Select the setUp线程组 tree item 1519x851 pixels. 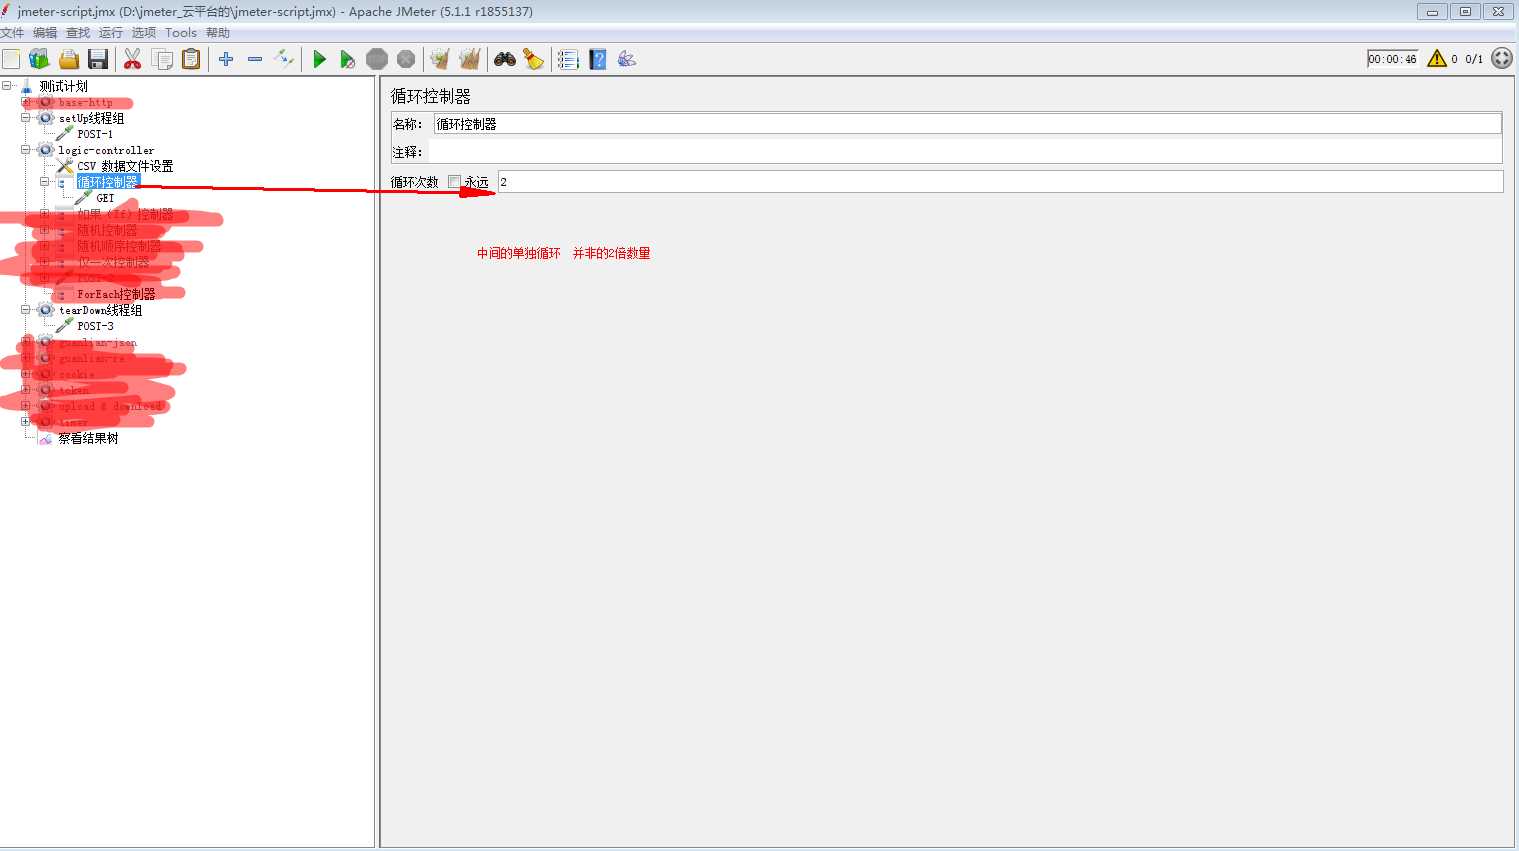pyautogui.click(x=91, y=118)
